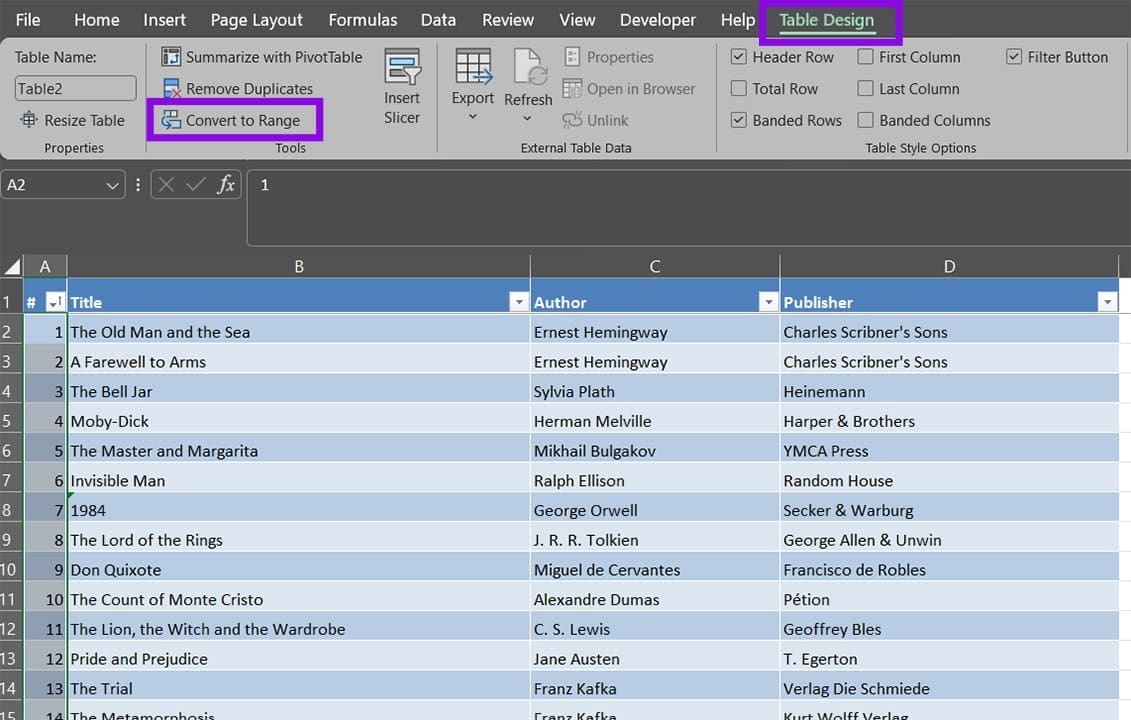Switch to the Insert tab
The width and height of the screenshot is (1131, 720).
click(x=164, y=20)
